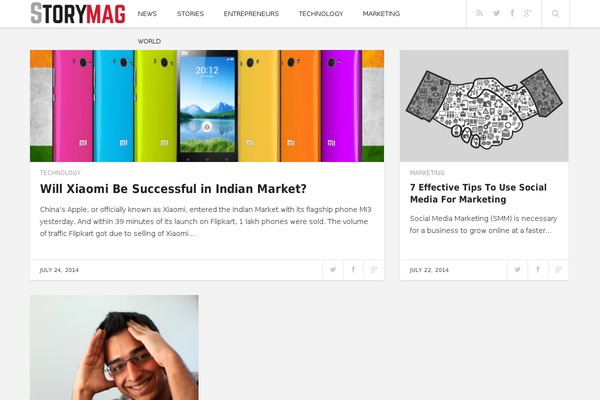Open the Stories menu item

[190, 14]
